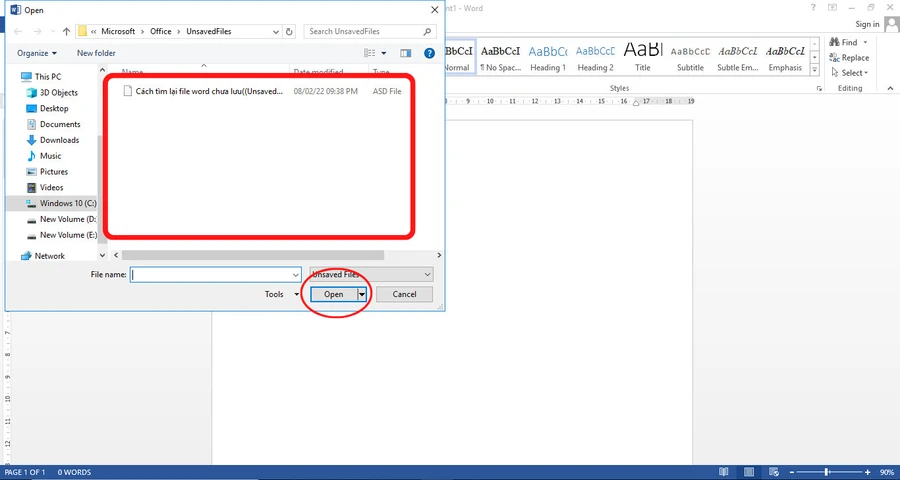Select Office in the address breadcrumb
The width and height of the screenshot is (900, 480).
161,32
